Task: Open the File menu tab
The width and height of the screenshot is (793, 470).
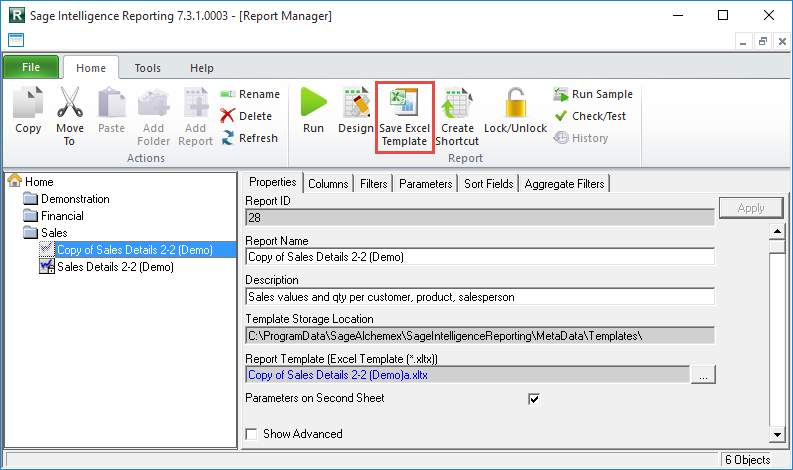Action: (x=31, y=67)
